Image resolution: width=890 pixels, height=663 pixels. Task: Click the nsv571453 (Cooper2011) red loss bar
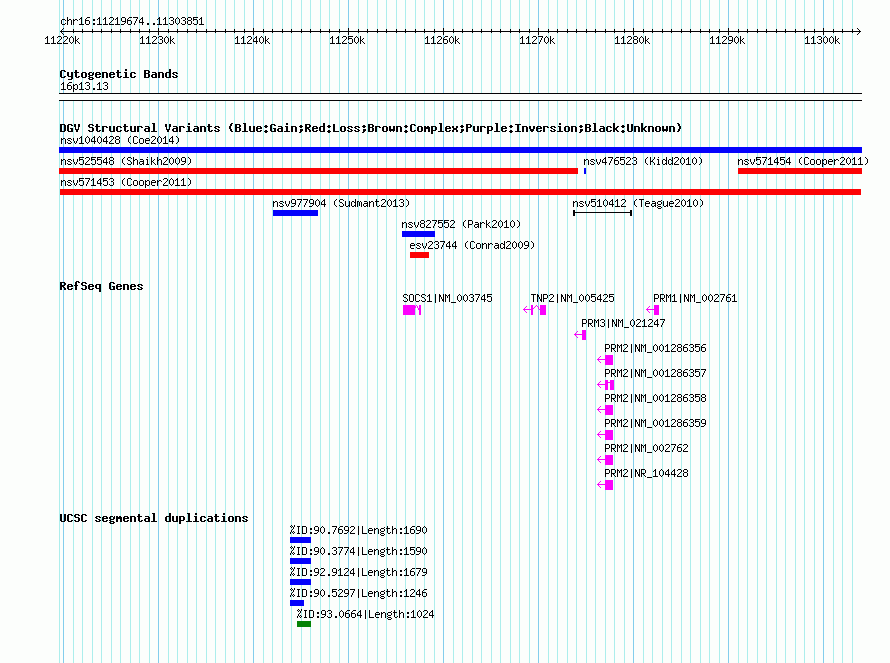(x=460, y=192)
